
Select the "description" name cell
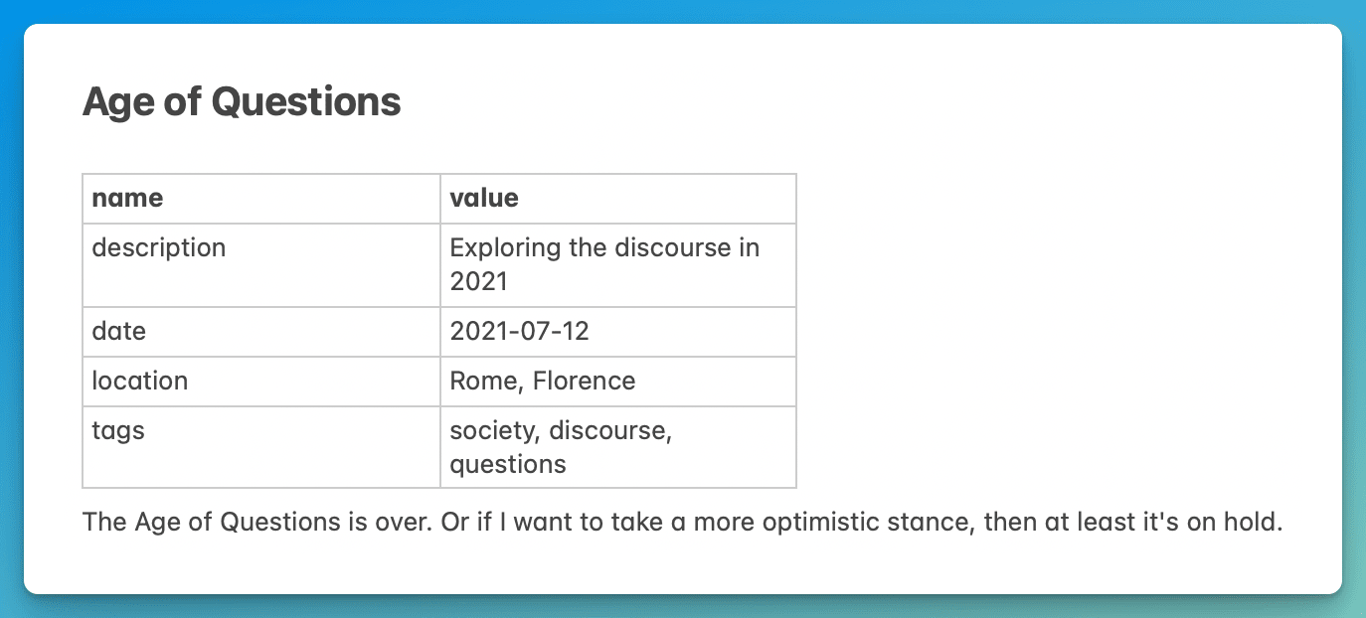(x=159, y=247)
